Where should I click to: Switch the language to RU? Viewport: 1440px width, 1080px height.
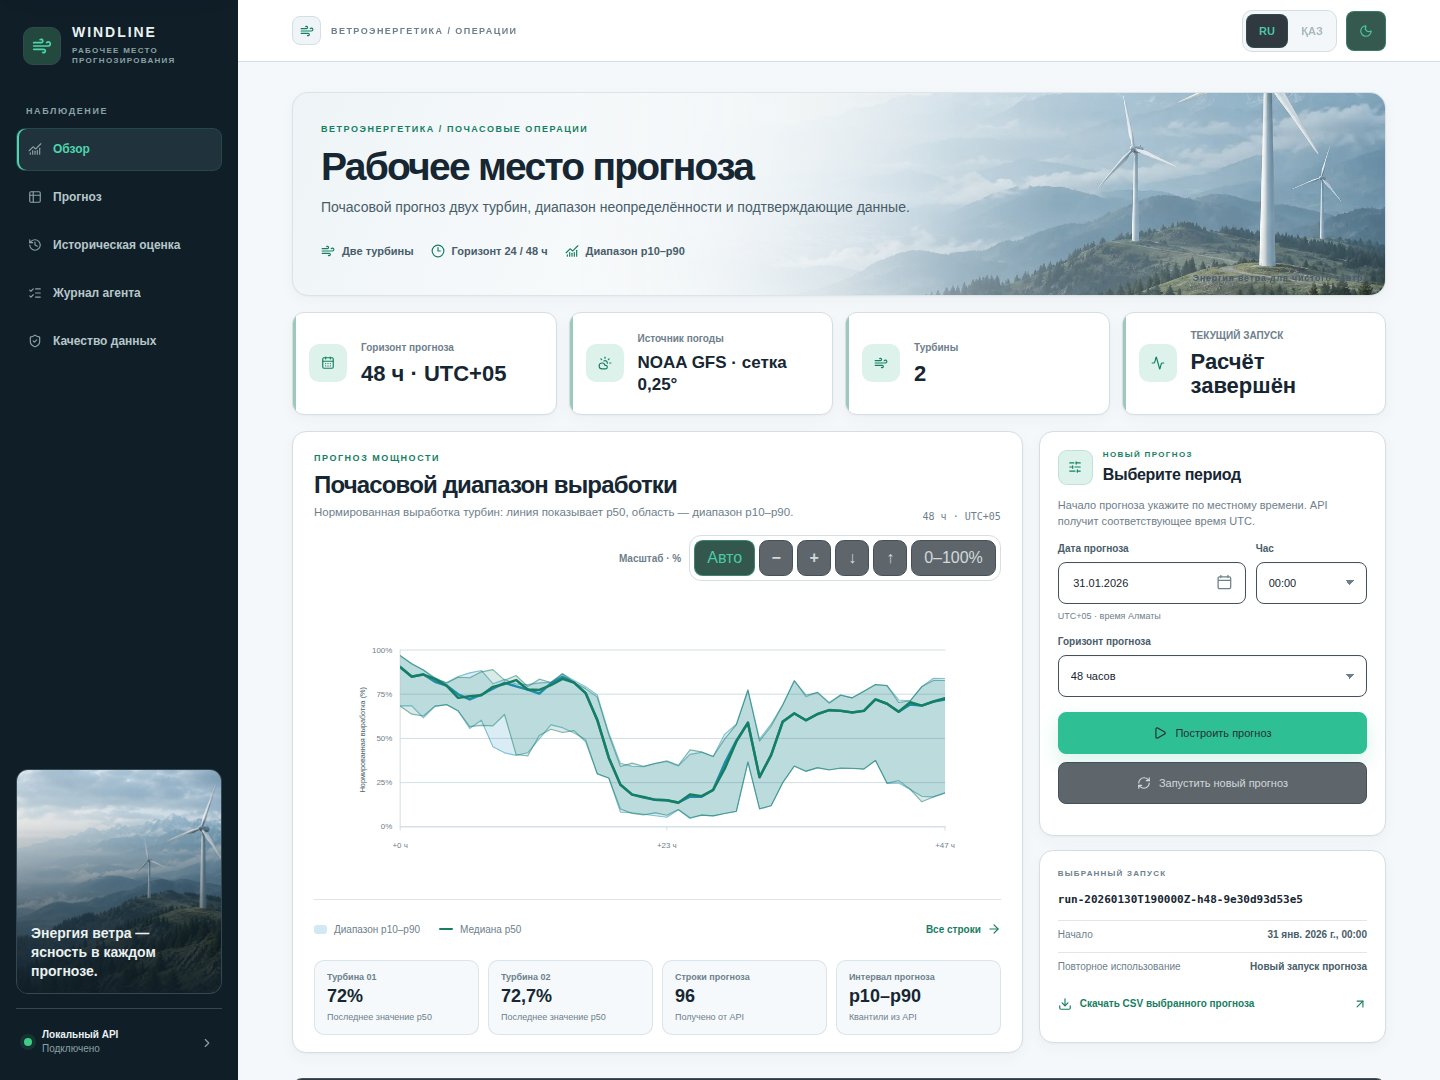[x=1267, y=31]
